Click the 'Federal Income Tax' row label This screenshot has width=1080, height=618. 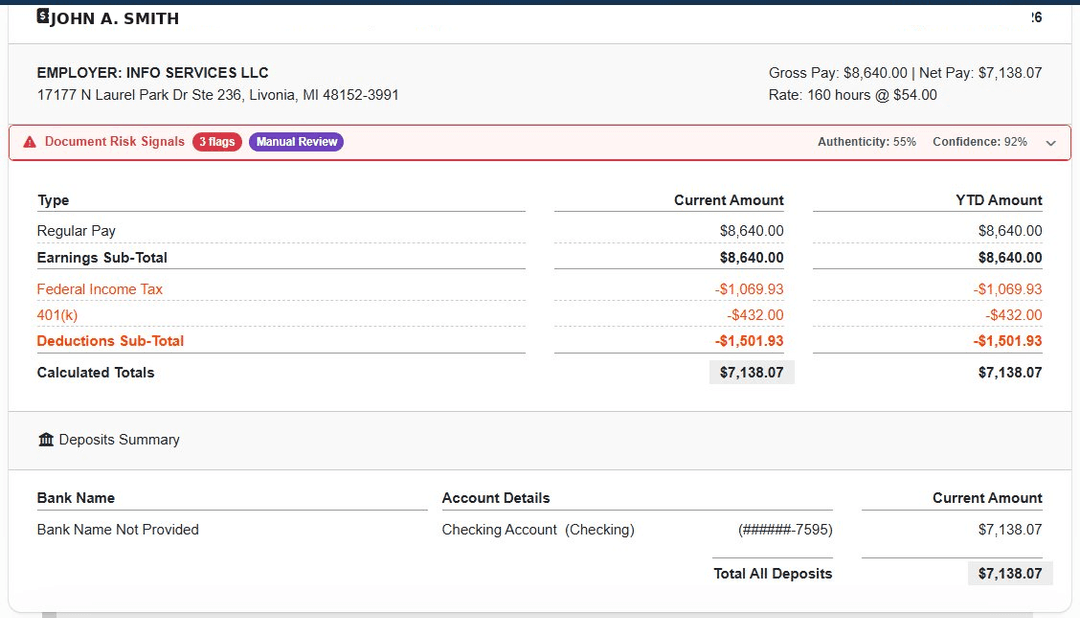100,289
